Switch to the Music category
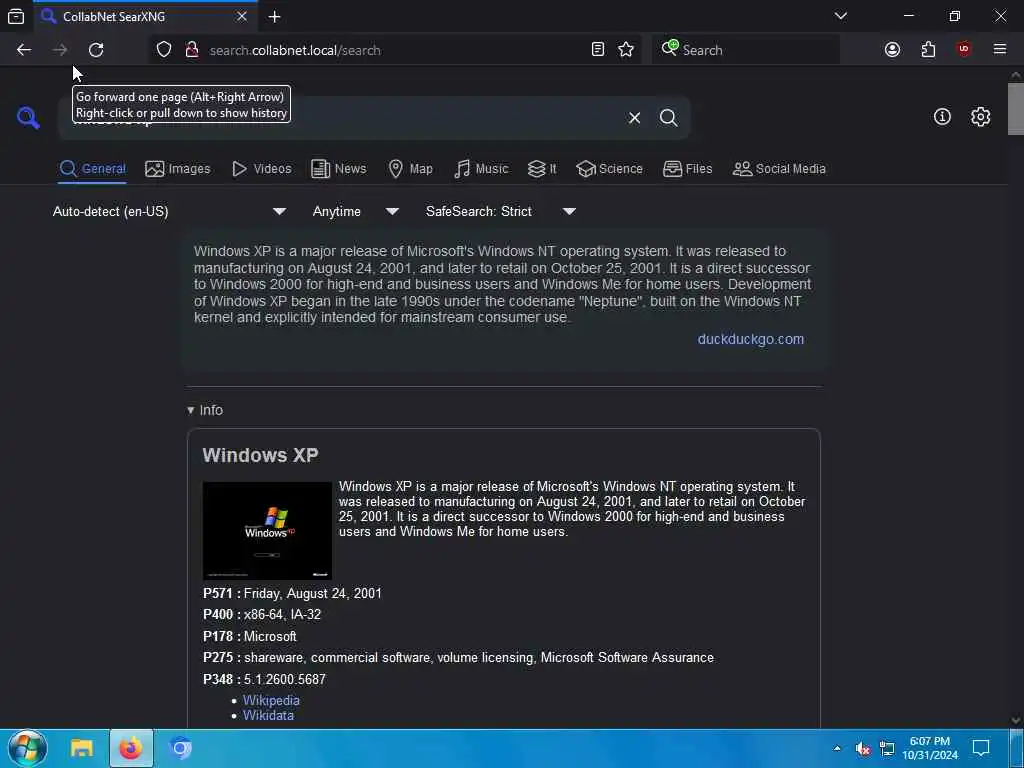Image resolution: width=1024 pixels, height=768 pixels. (481, 169)
